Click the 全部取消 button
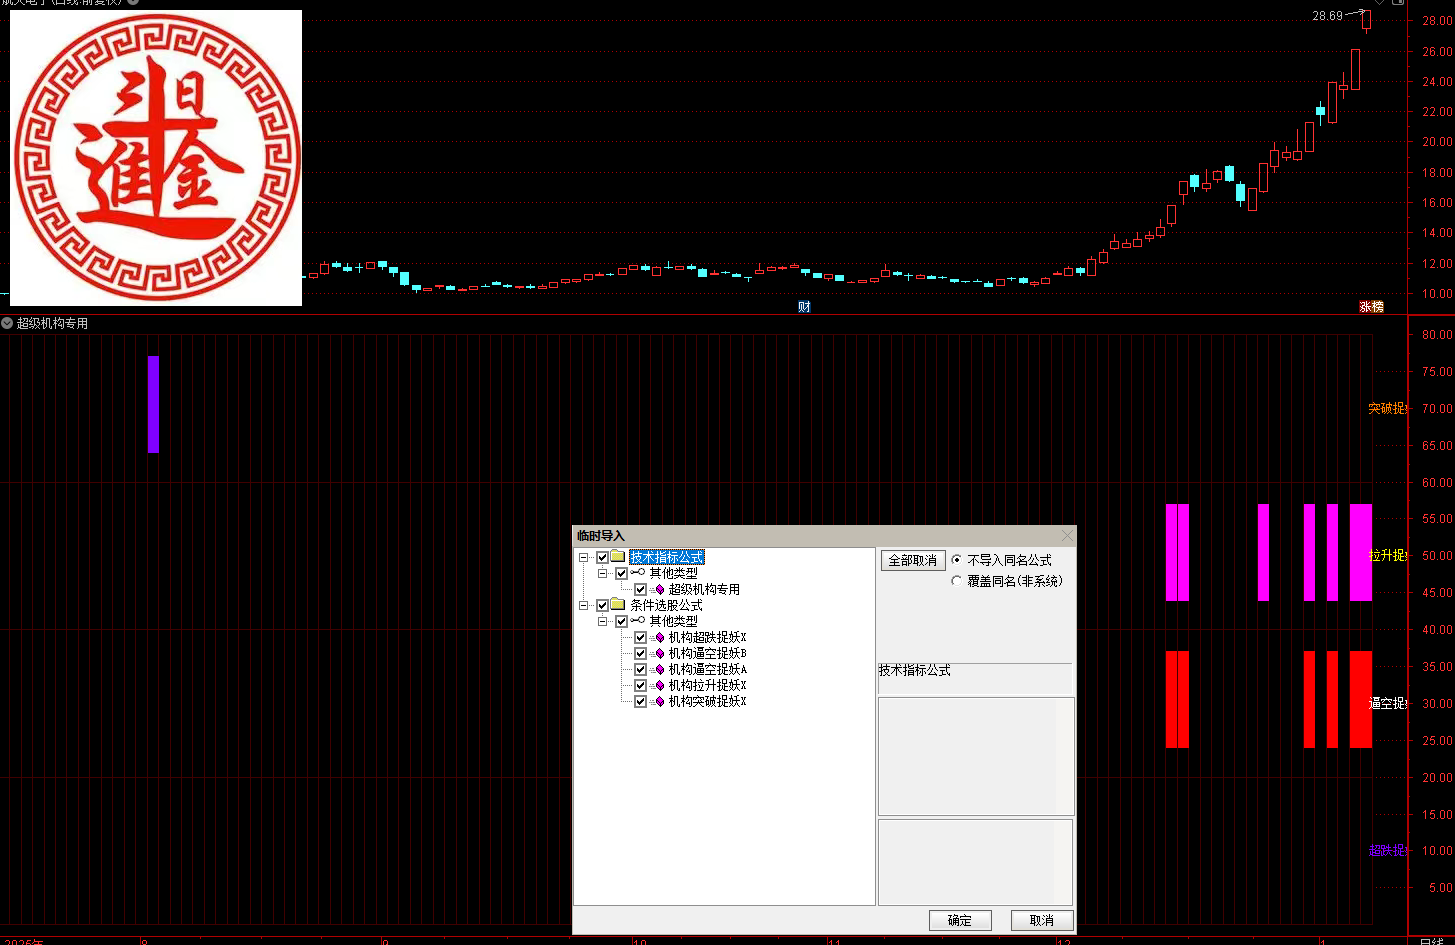The width and height of the screenshot is (1455, 945). (x=913, y=560)
